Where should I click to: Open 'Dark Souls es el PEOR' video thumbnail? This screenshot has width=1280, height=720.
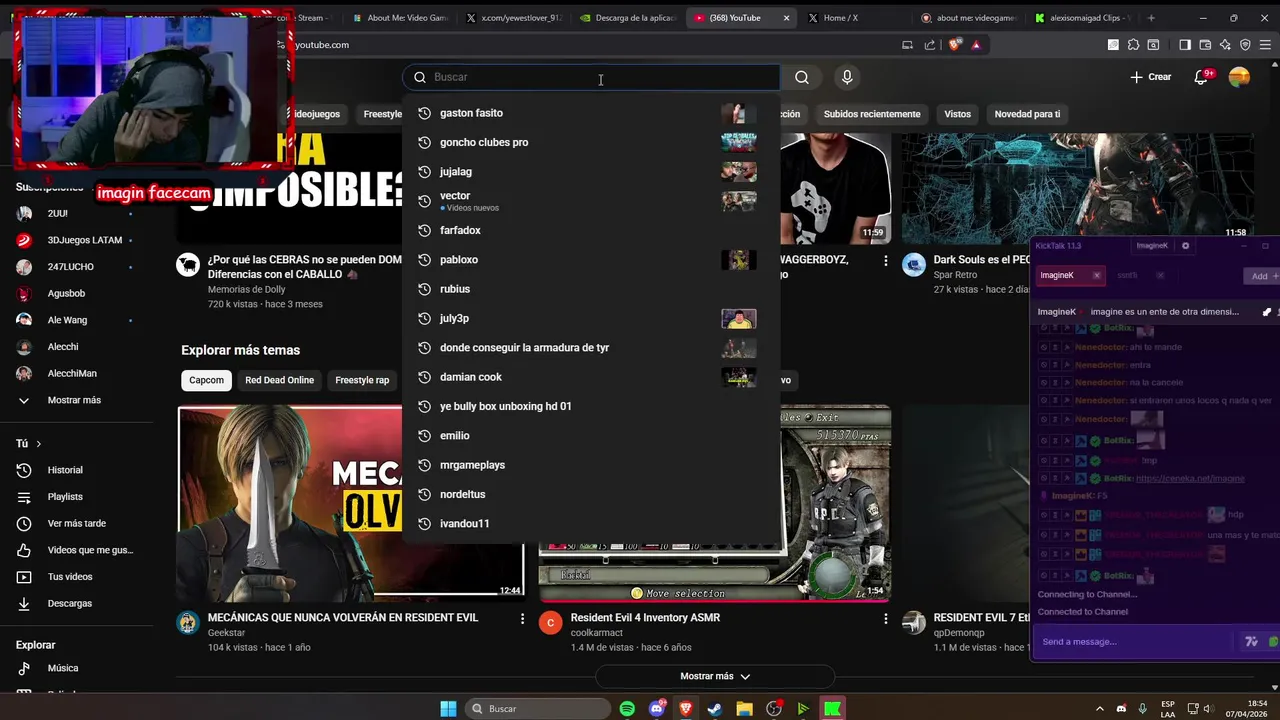[1077, 188]
